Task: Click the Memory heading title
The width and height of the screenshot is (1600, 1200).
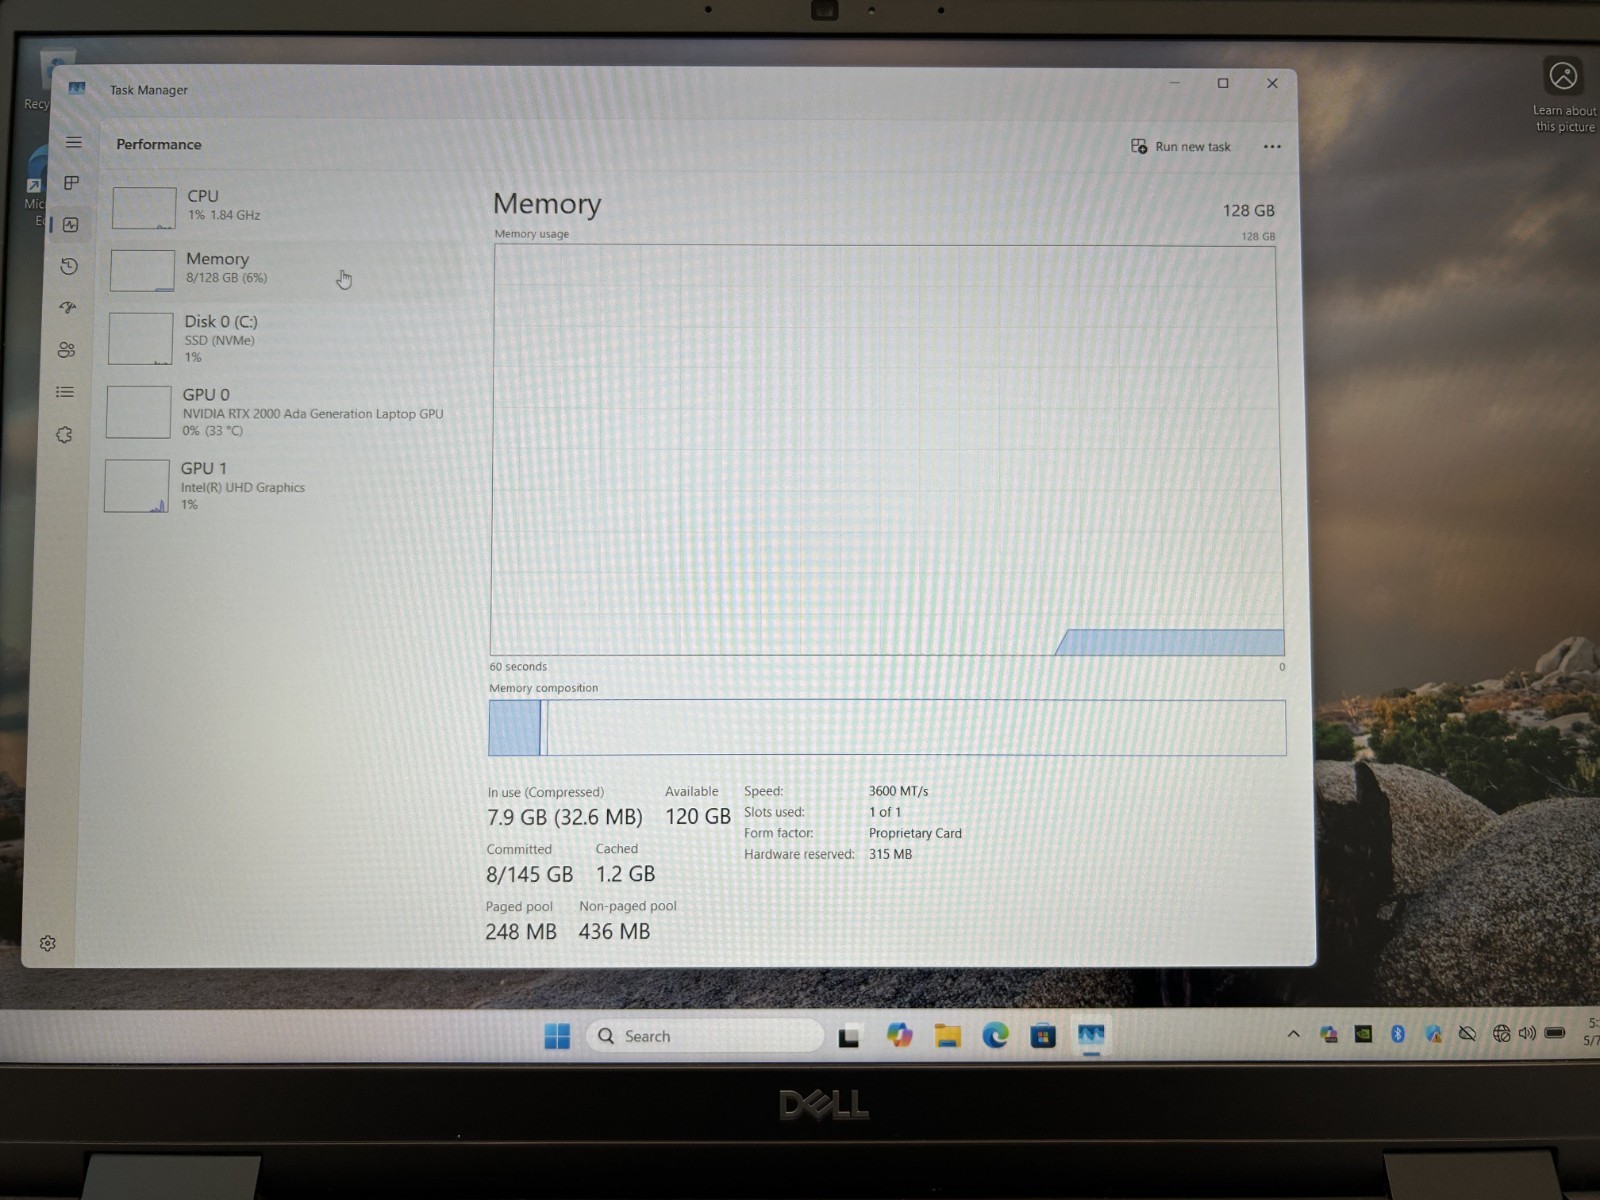Action: (x=547, y=203)
